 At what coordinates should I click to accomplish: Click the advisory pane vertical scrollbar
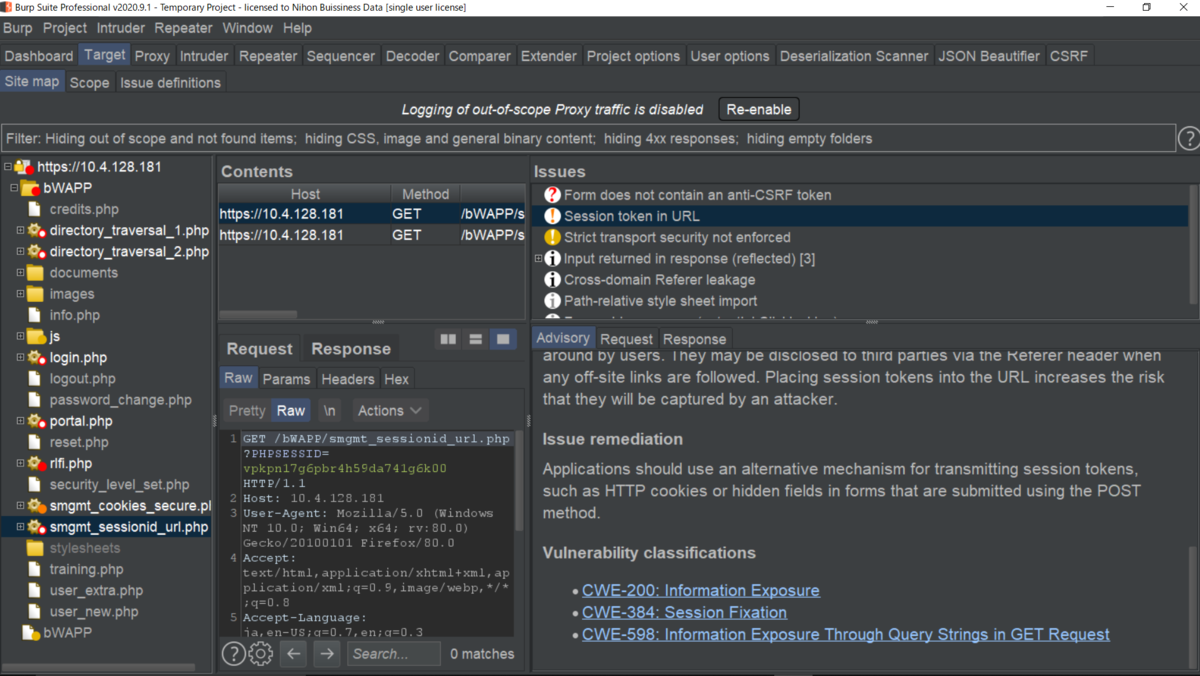(x=1192, y=594)
